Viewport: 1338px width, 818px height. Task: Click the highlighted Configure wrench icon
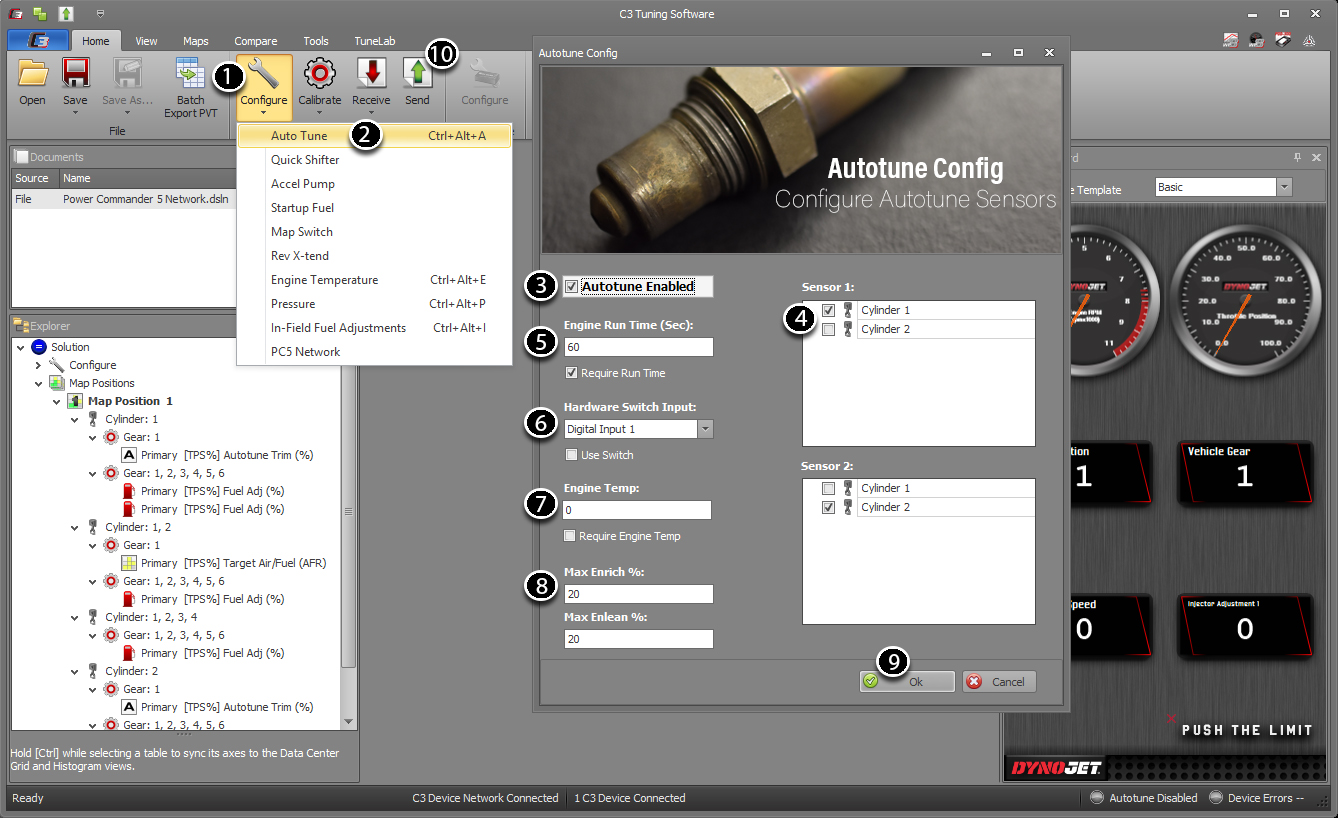(264, 74)
